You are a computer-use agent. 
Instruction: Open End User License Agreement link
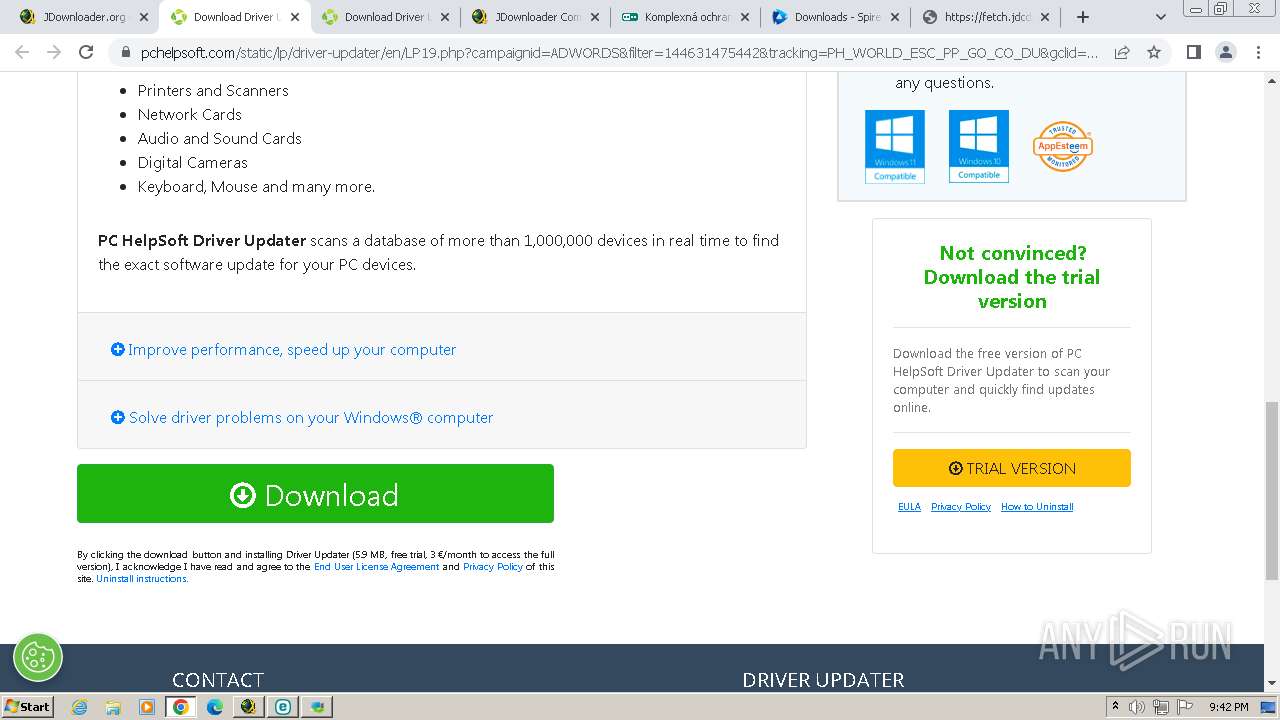[x=376, y=567]
